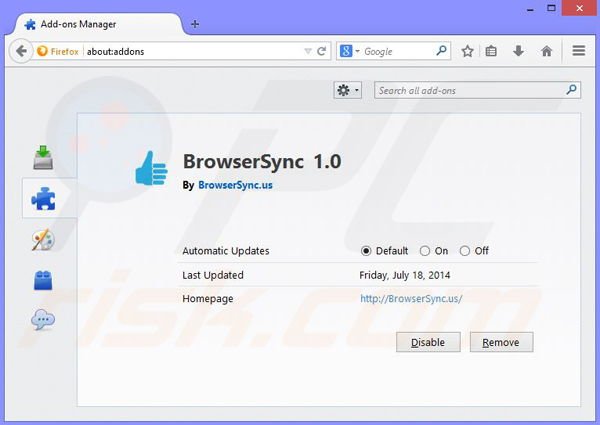Disable the BrowserSync extension
600x425 pixels.
(428, 342)
